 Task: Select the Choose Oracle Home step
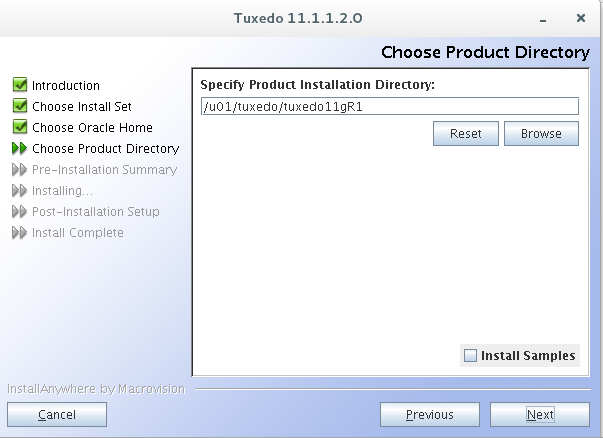tap(92, 128)
